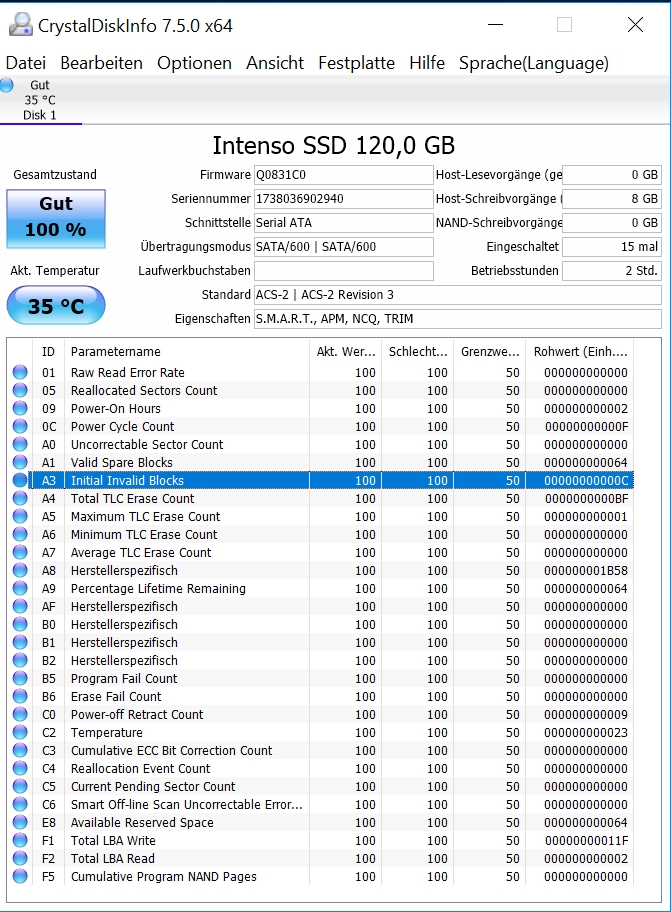Click status orb for Percentage Lifetime Remaining

pyautogui.click(x=20, y=589)
